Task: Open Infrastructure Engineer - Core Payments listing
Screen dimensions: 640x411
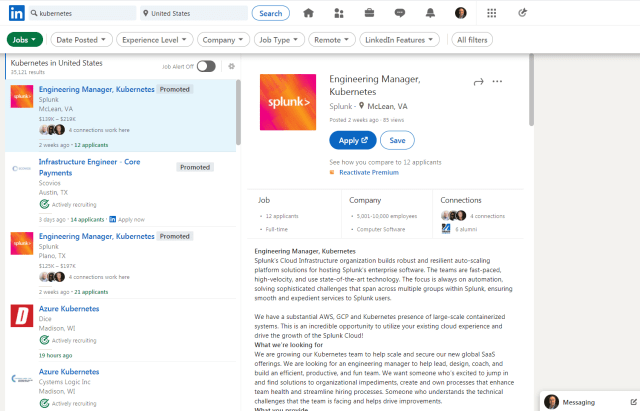Action: 89,167
